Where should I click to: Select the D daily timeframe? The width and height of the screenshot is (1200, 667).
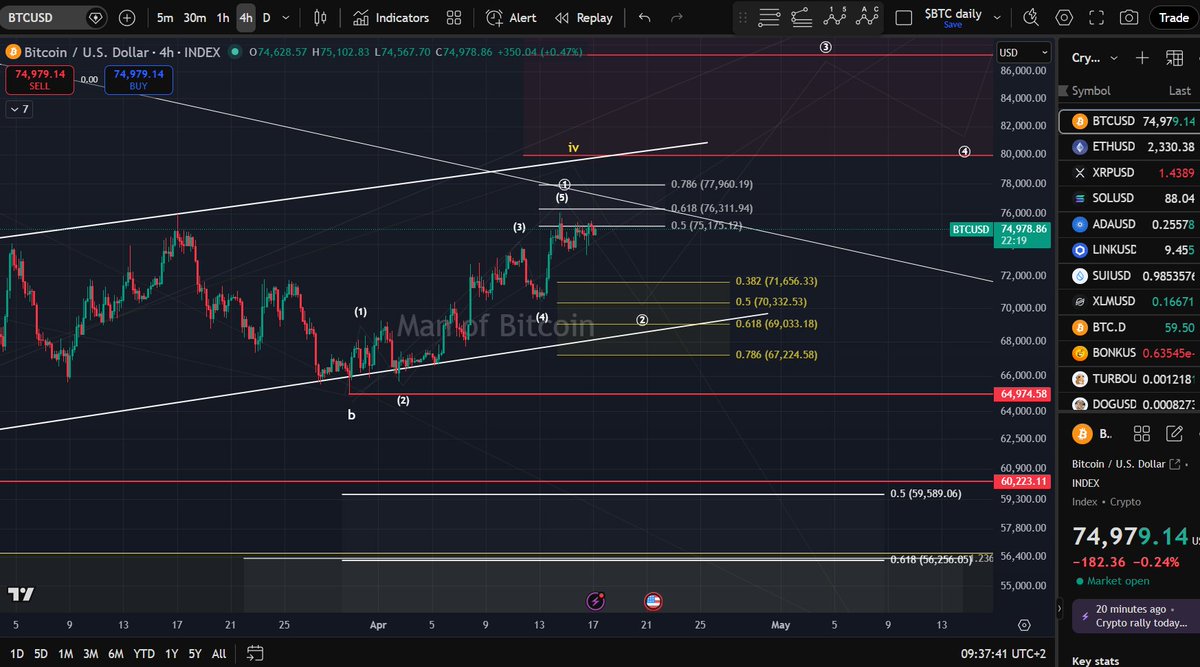coord(267,18)
